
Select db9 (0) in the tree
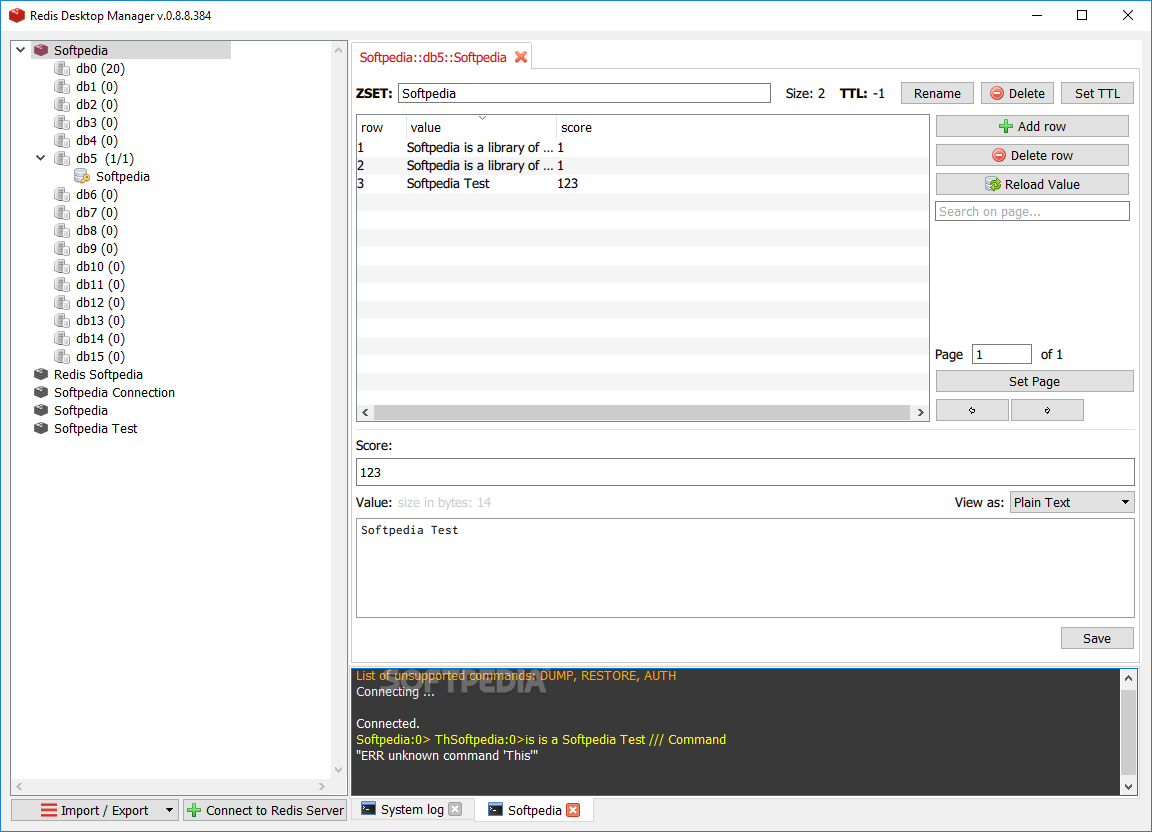(x=96, y=248)
